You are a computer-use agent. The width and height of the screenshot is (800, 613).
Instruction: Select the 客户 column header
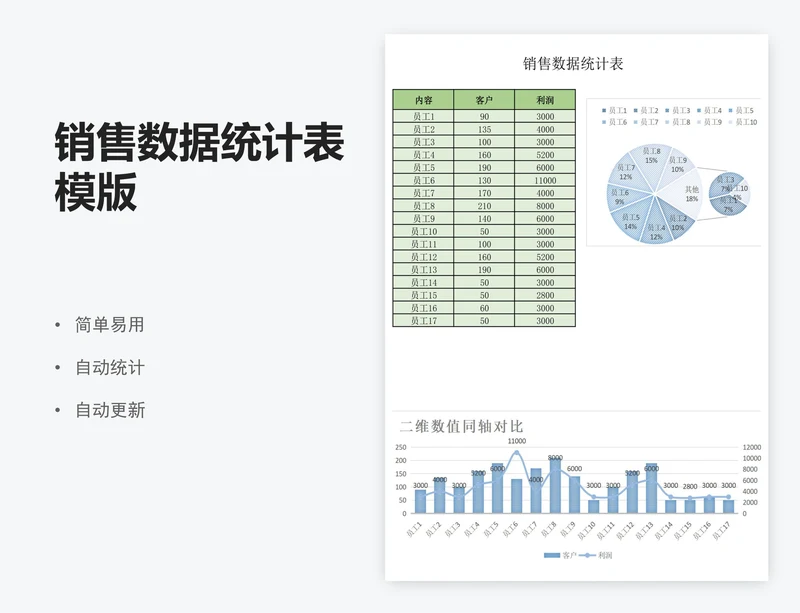[484, 100]
